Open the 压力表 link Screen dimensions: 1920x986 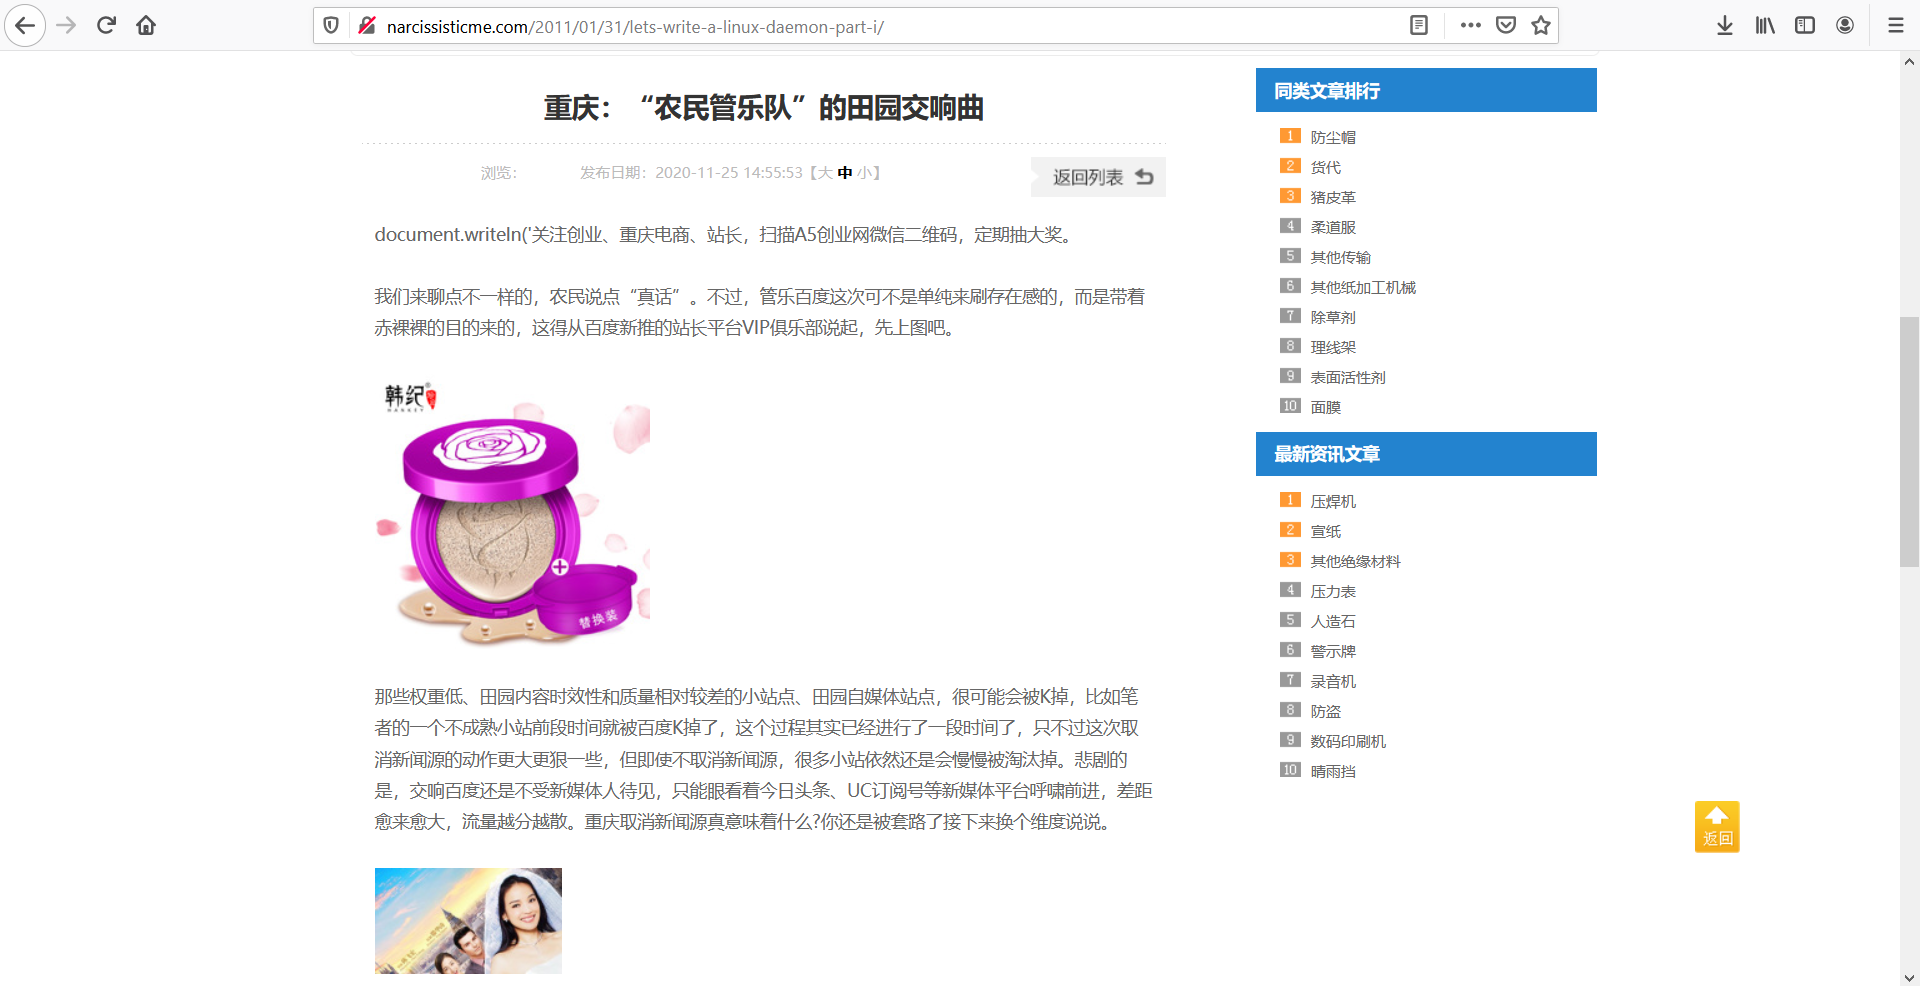[x=1333, y=591]
